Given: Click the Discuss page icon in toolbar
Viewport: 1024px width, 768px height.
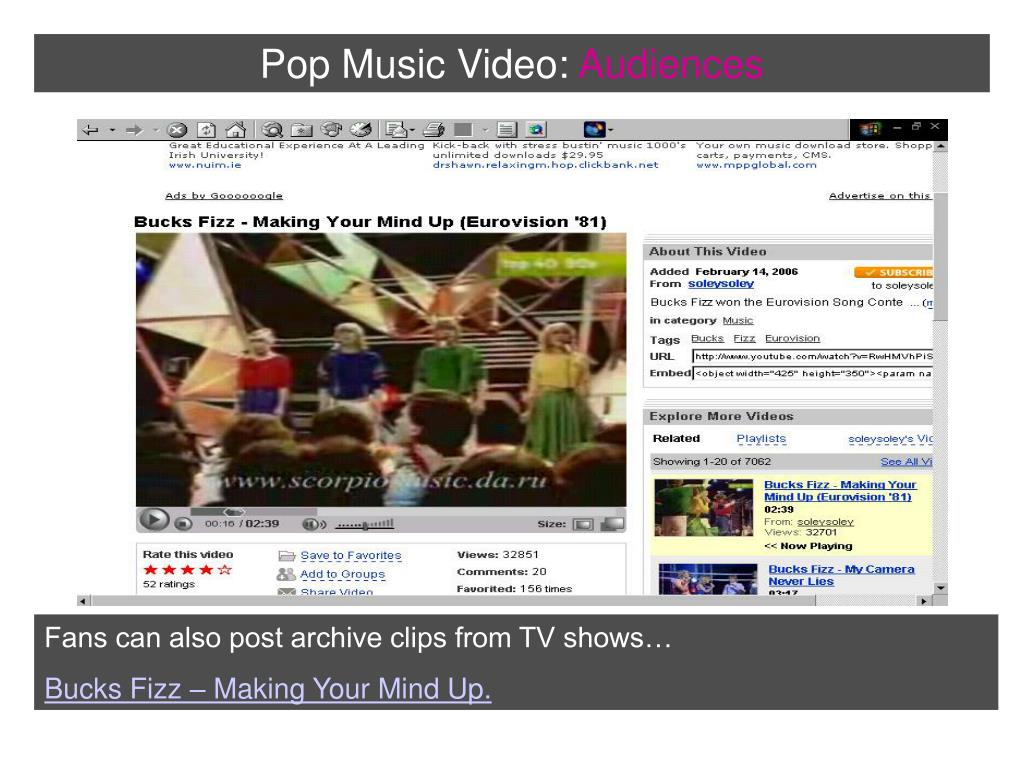Looking at the screenshot, I should 507,130.
